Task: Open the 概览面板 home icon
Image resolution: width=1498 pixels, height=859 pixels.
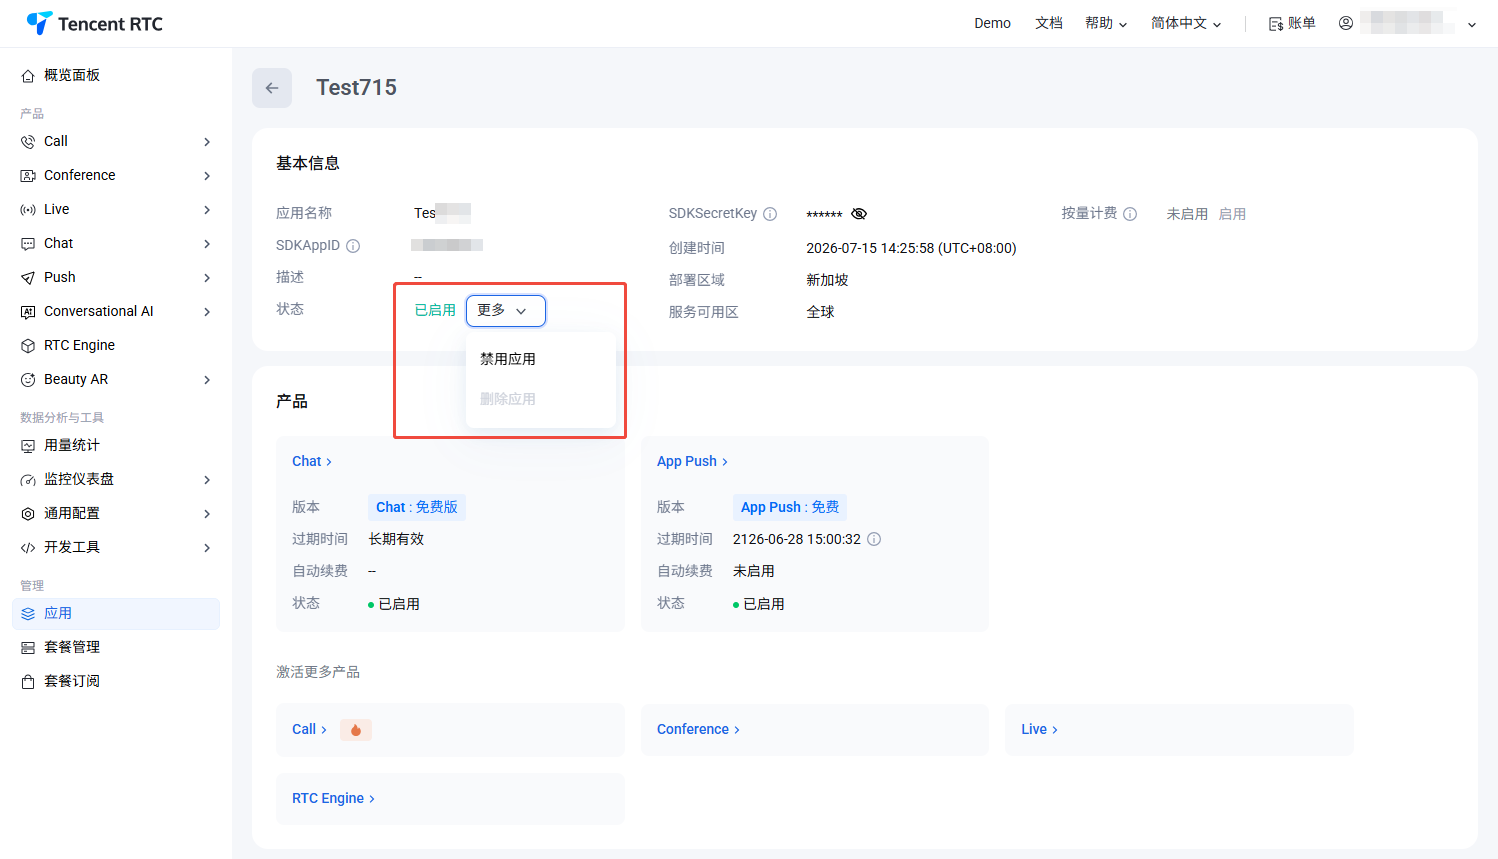Action: [28, 76]
